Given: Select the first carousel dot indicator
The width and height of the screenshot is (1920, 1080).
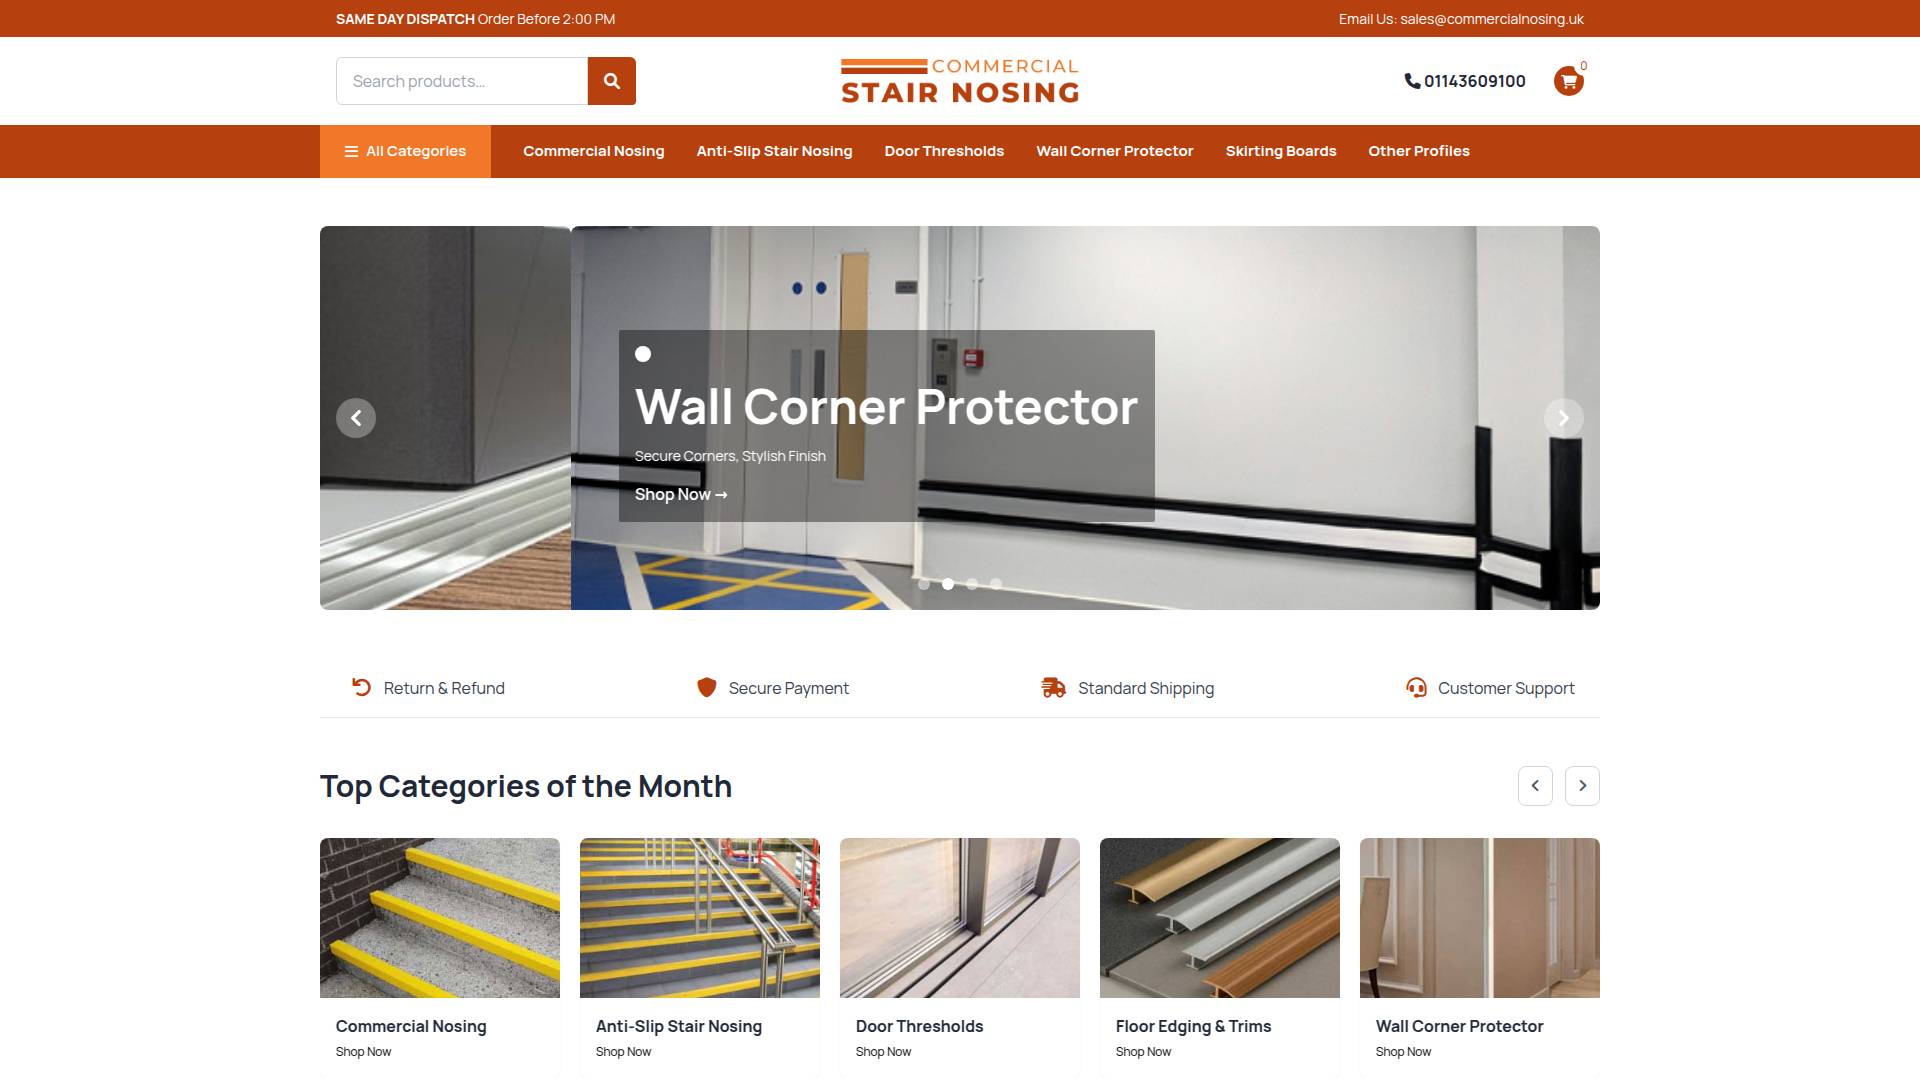Looking at the screenshot, I should 924,584.
